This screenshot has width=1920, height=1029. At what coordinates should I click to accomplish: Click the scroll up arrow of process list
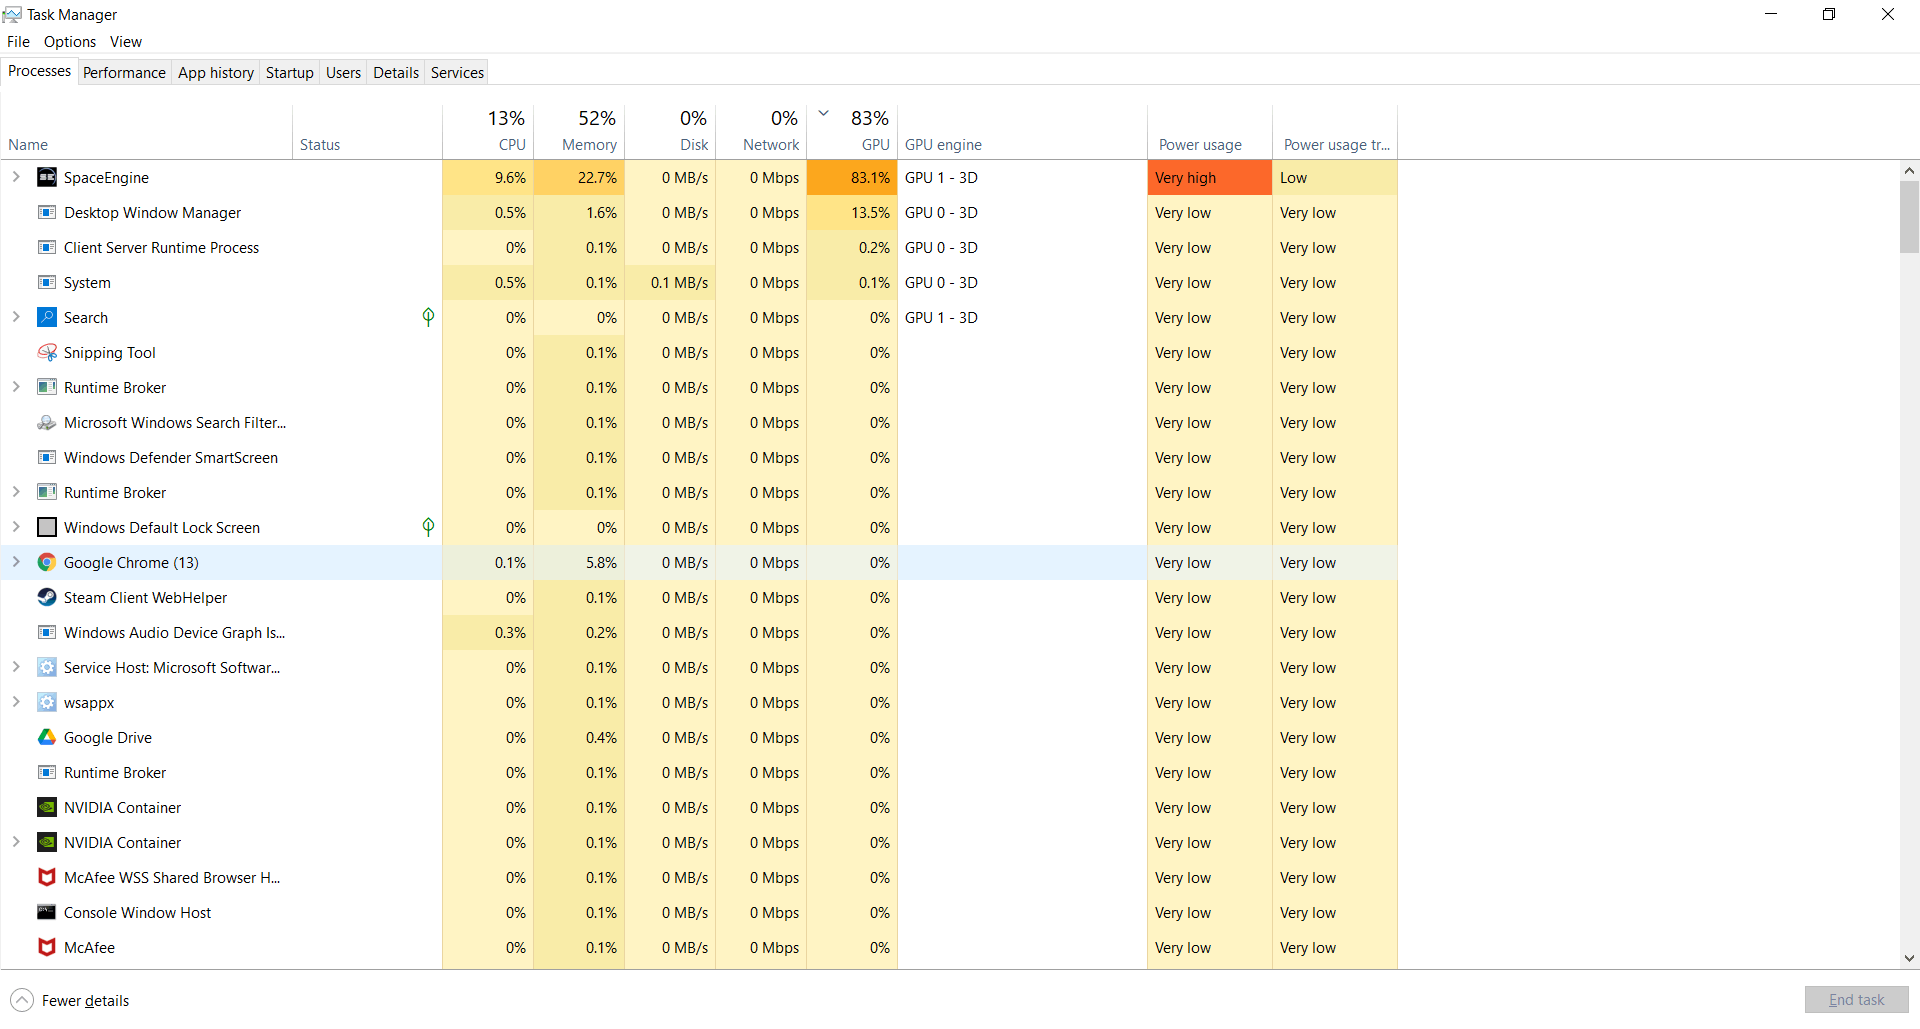(x=1909, y=171)
